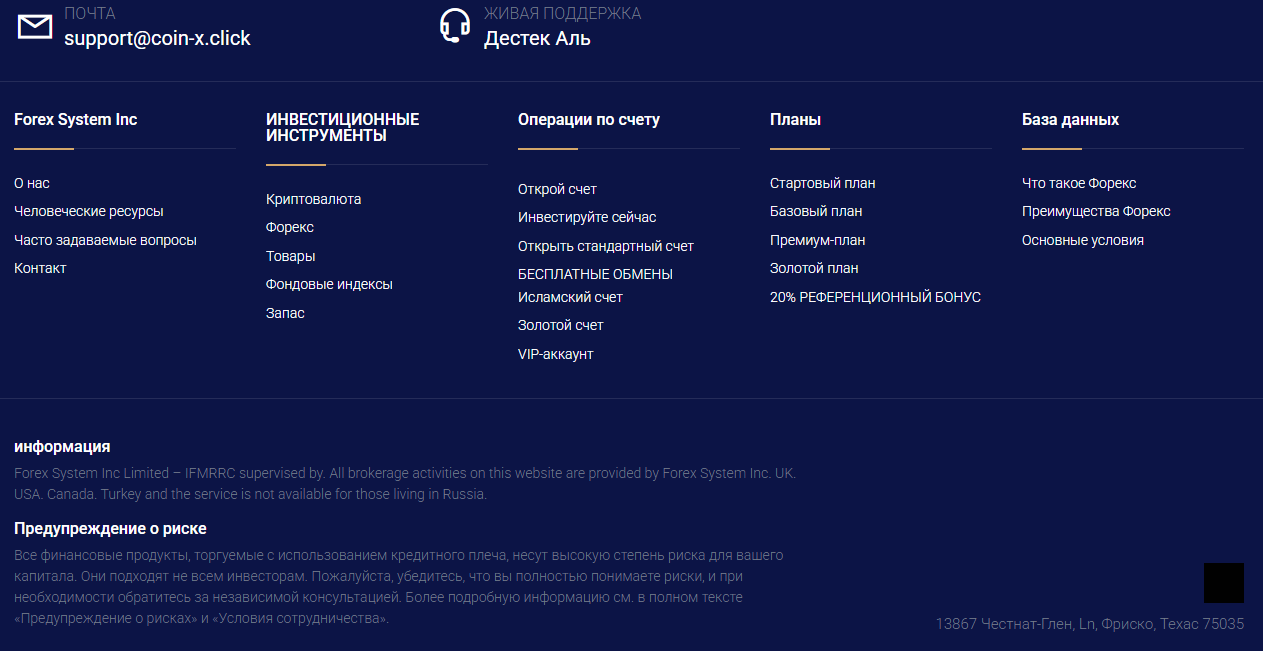Open Что такое Форекс link

pos(1079,183)
